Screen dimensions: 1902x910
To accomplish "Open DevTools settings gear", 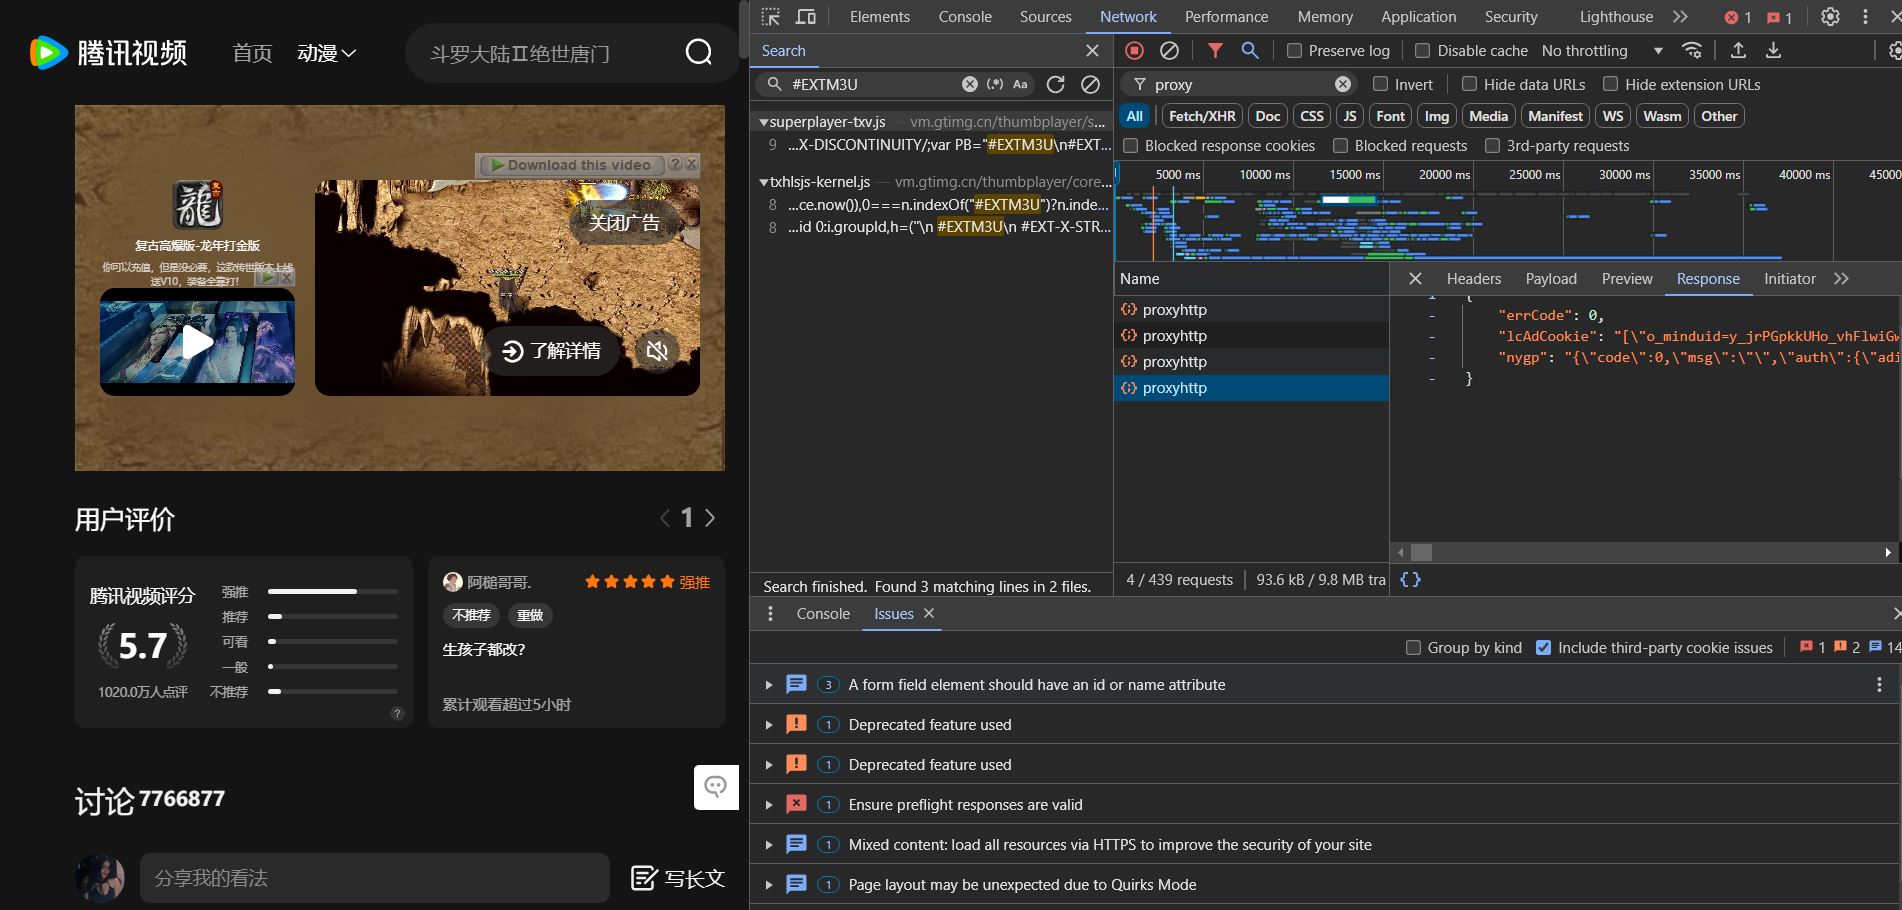I will coord(1830,17).
